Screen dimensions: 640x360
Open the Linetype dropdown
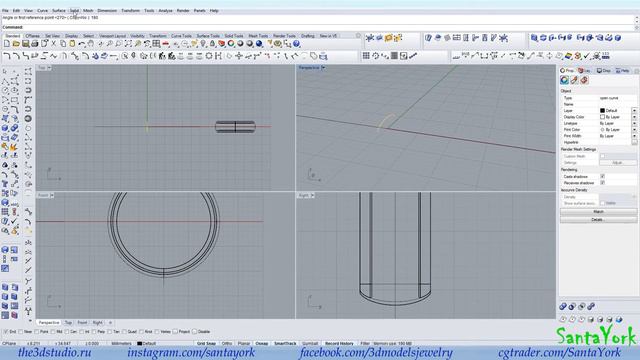(634, 123)
